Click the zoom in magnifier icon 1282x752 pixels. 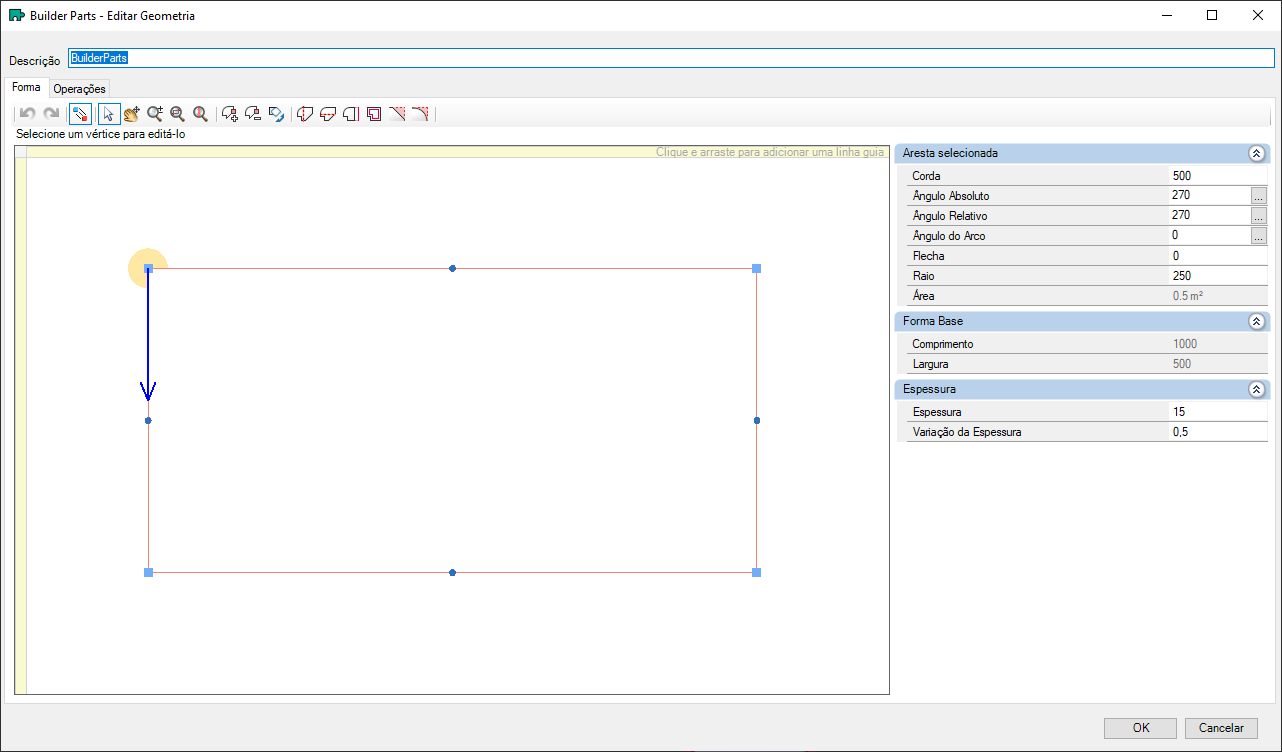pyautogui.click(x=155, y=114)
